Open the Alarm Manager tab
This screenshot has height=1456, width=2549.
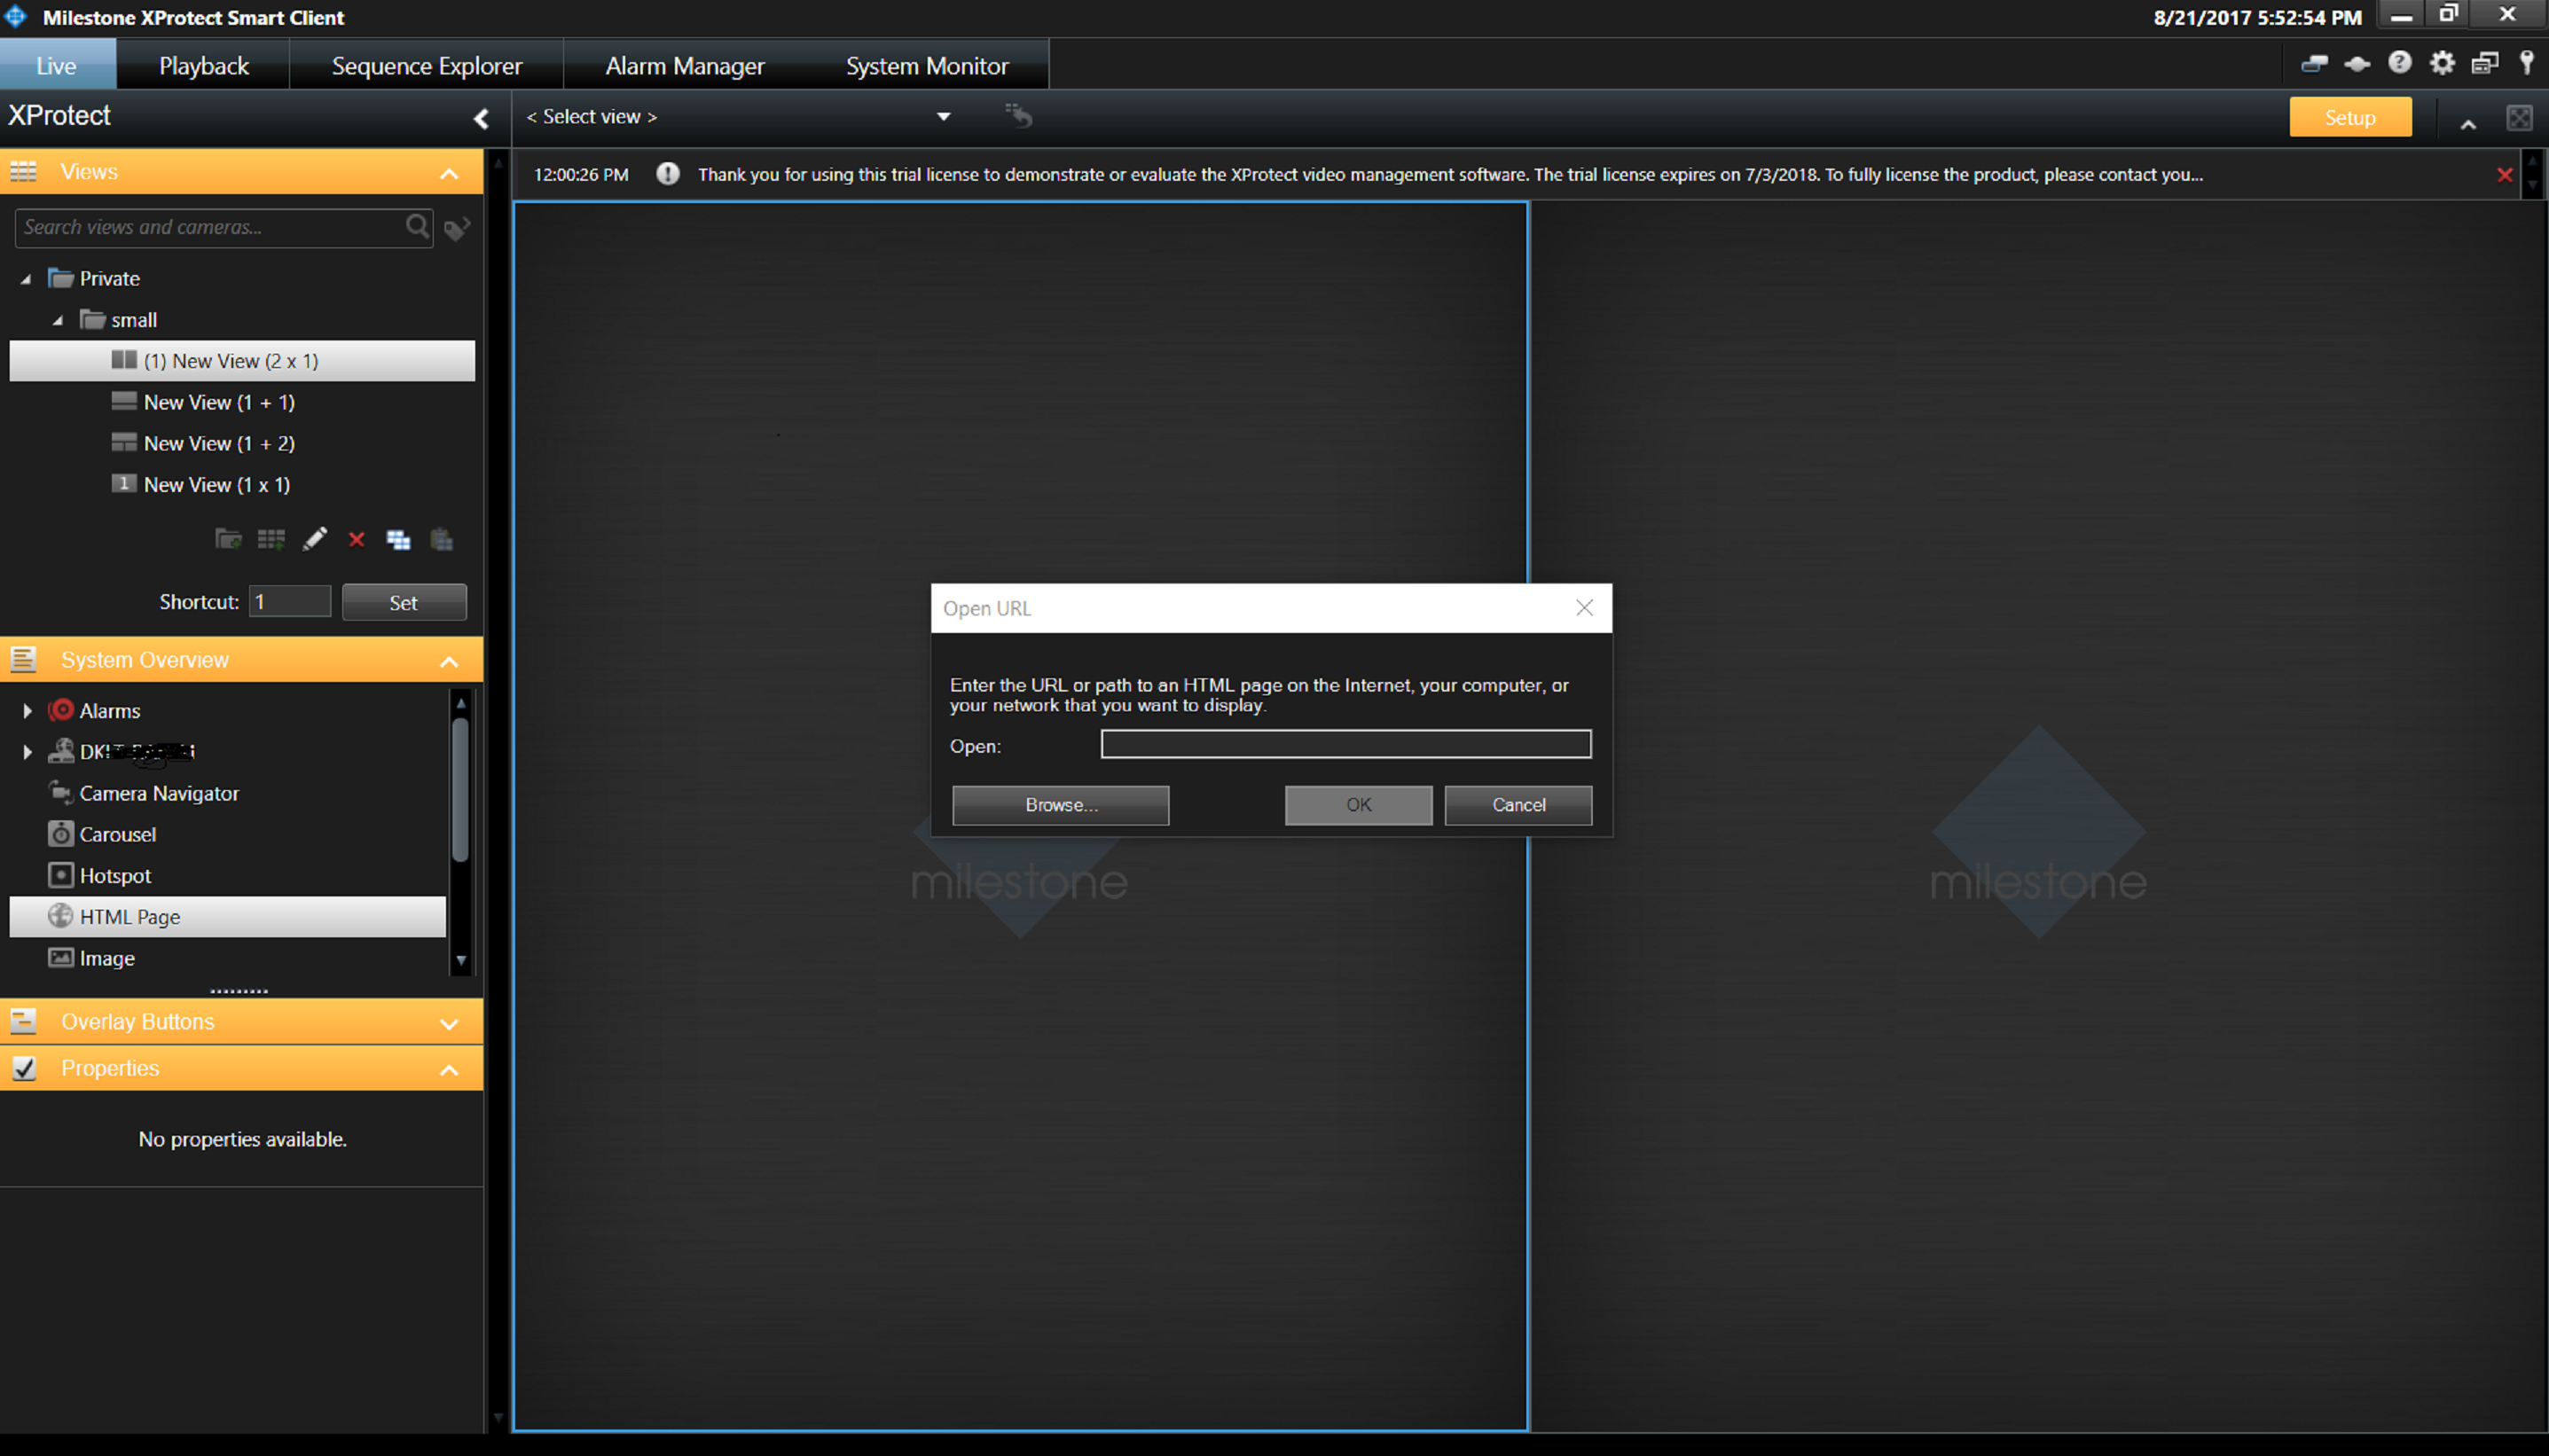pos(684,66)
